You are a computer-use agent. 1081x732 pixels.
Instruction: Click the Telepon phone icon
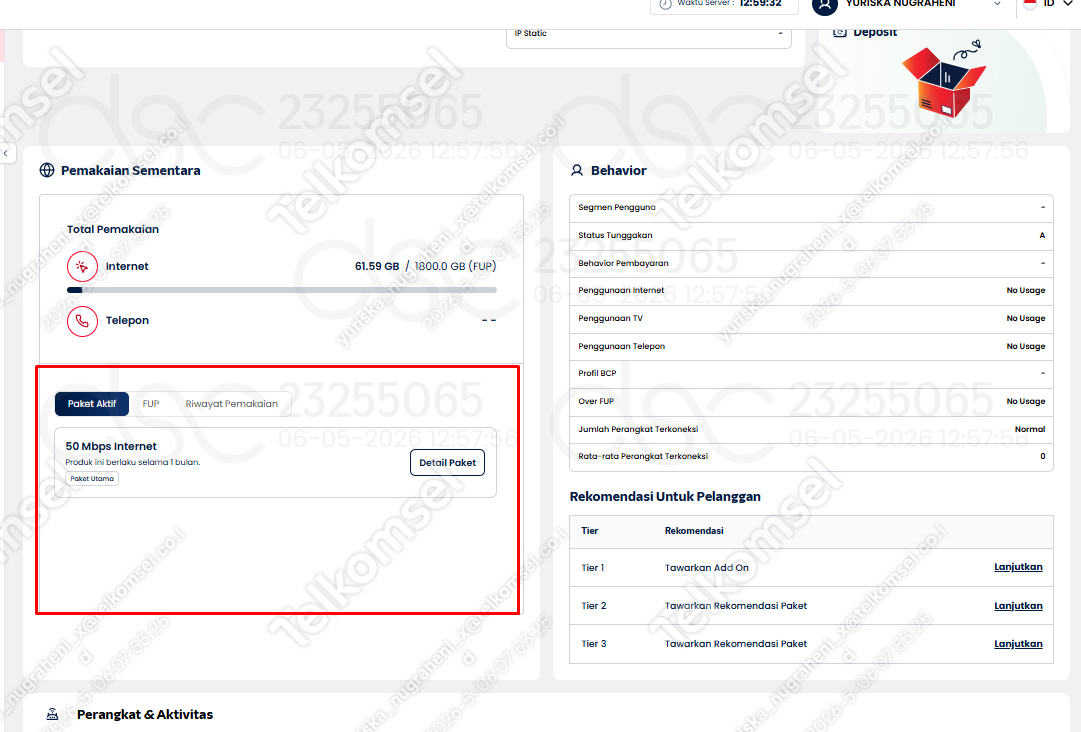82,321
